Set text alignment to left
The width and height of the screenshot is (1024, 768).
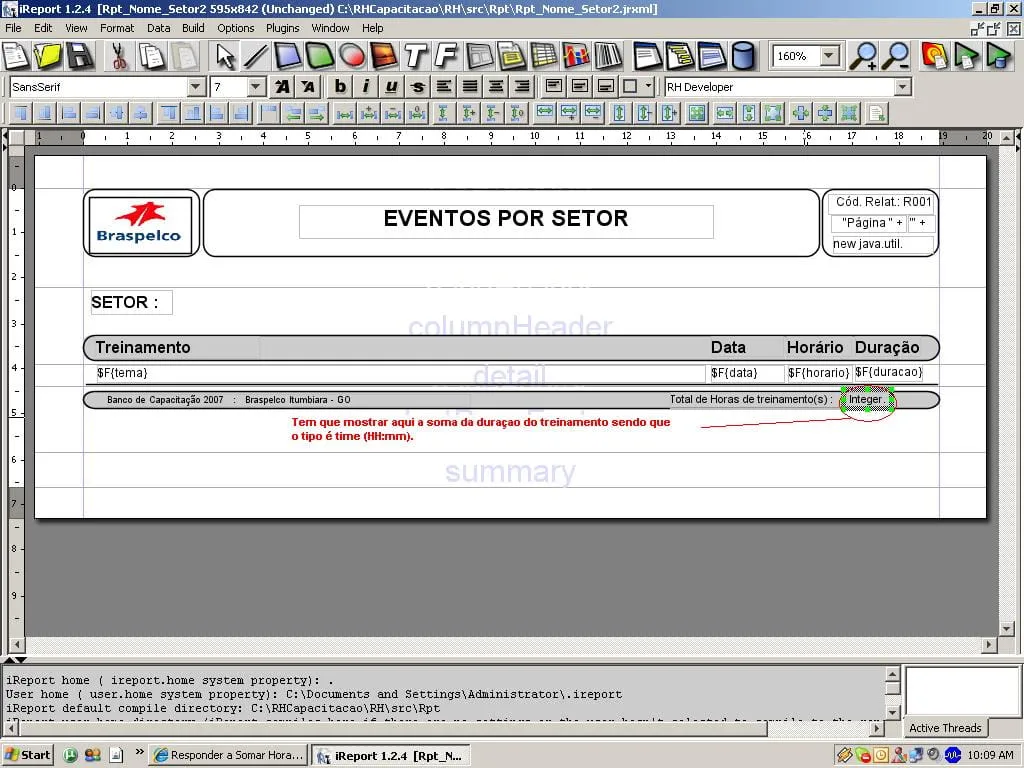click(x=444, y=86)
